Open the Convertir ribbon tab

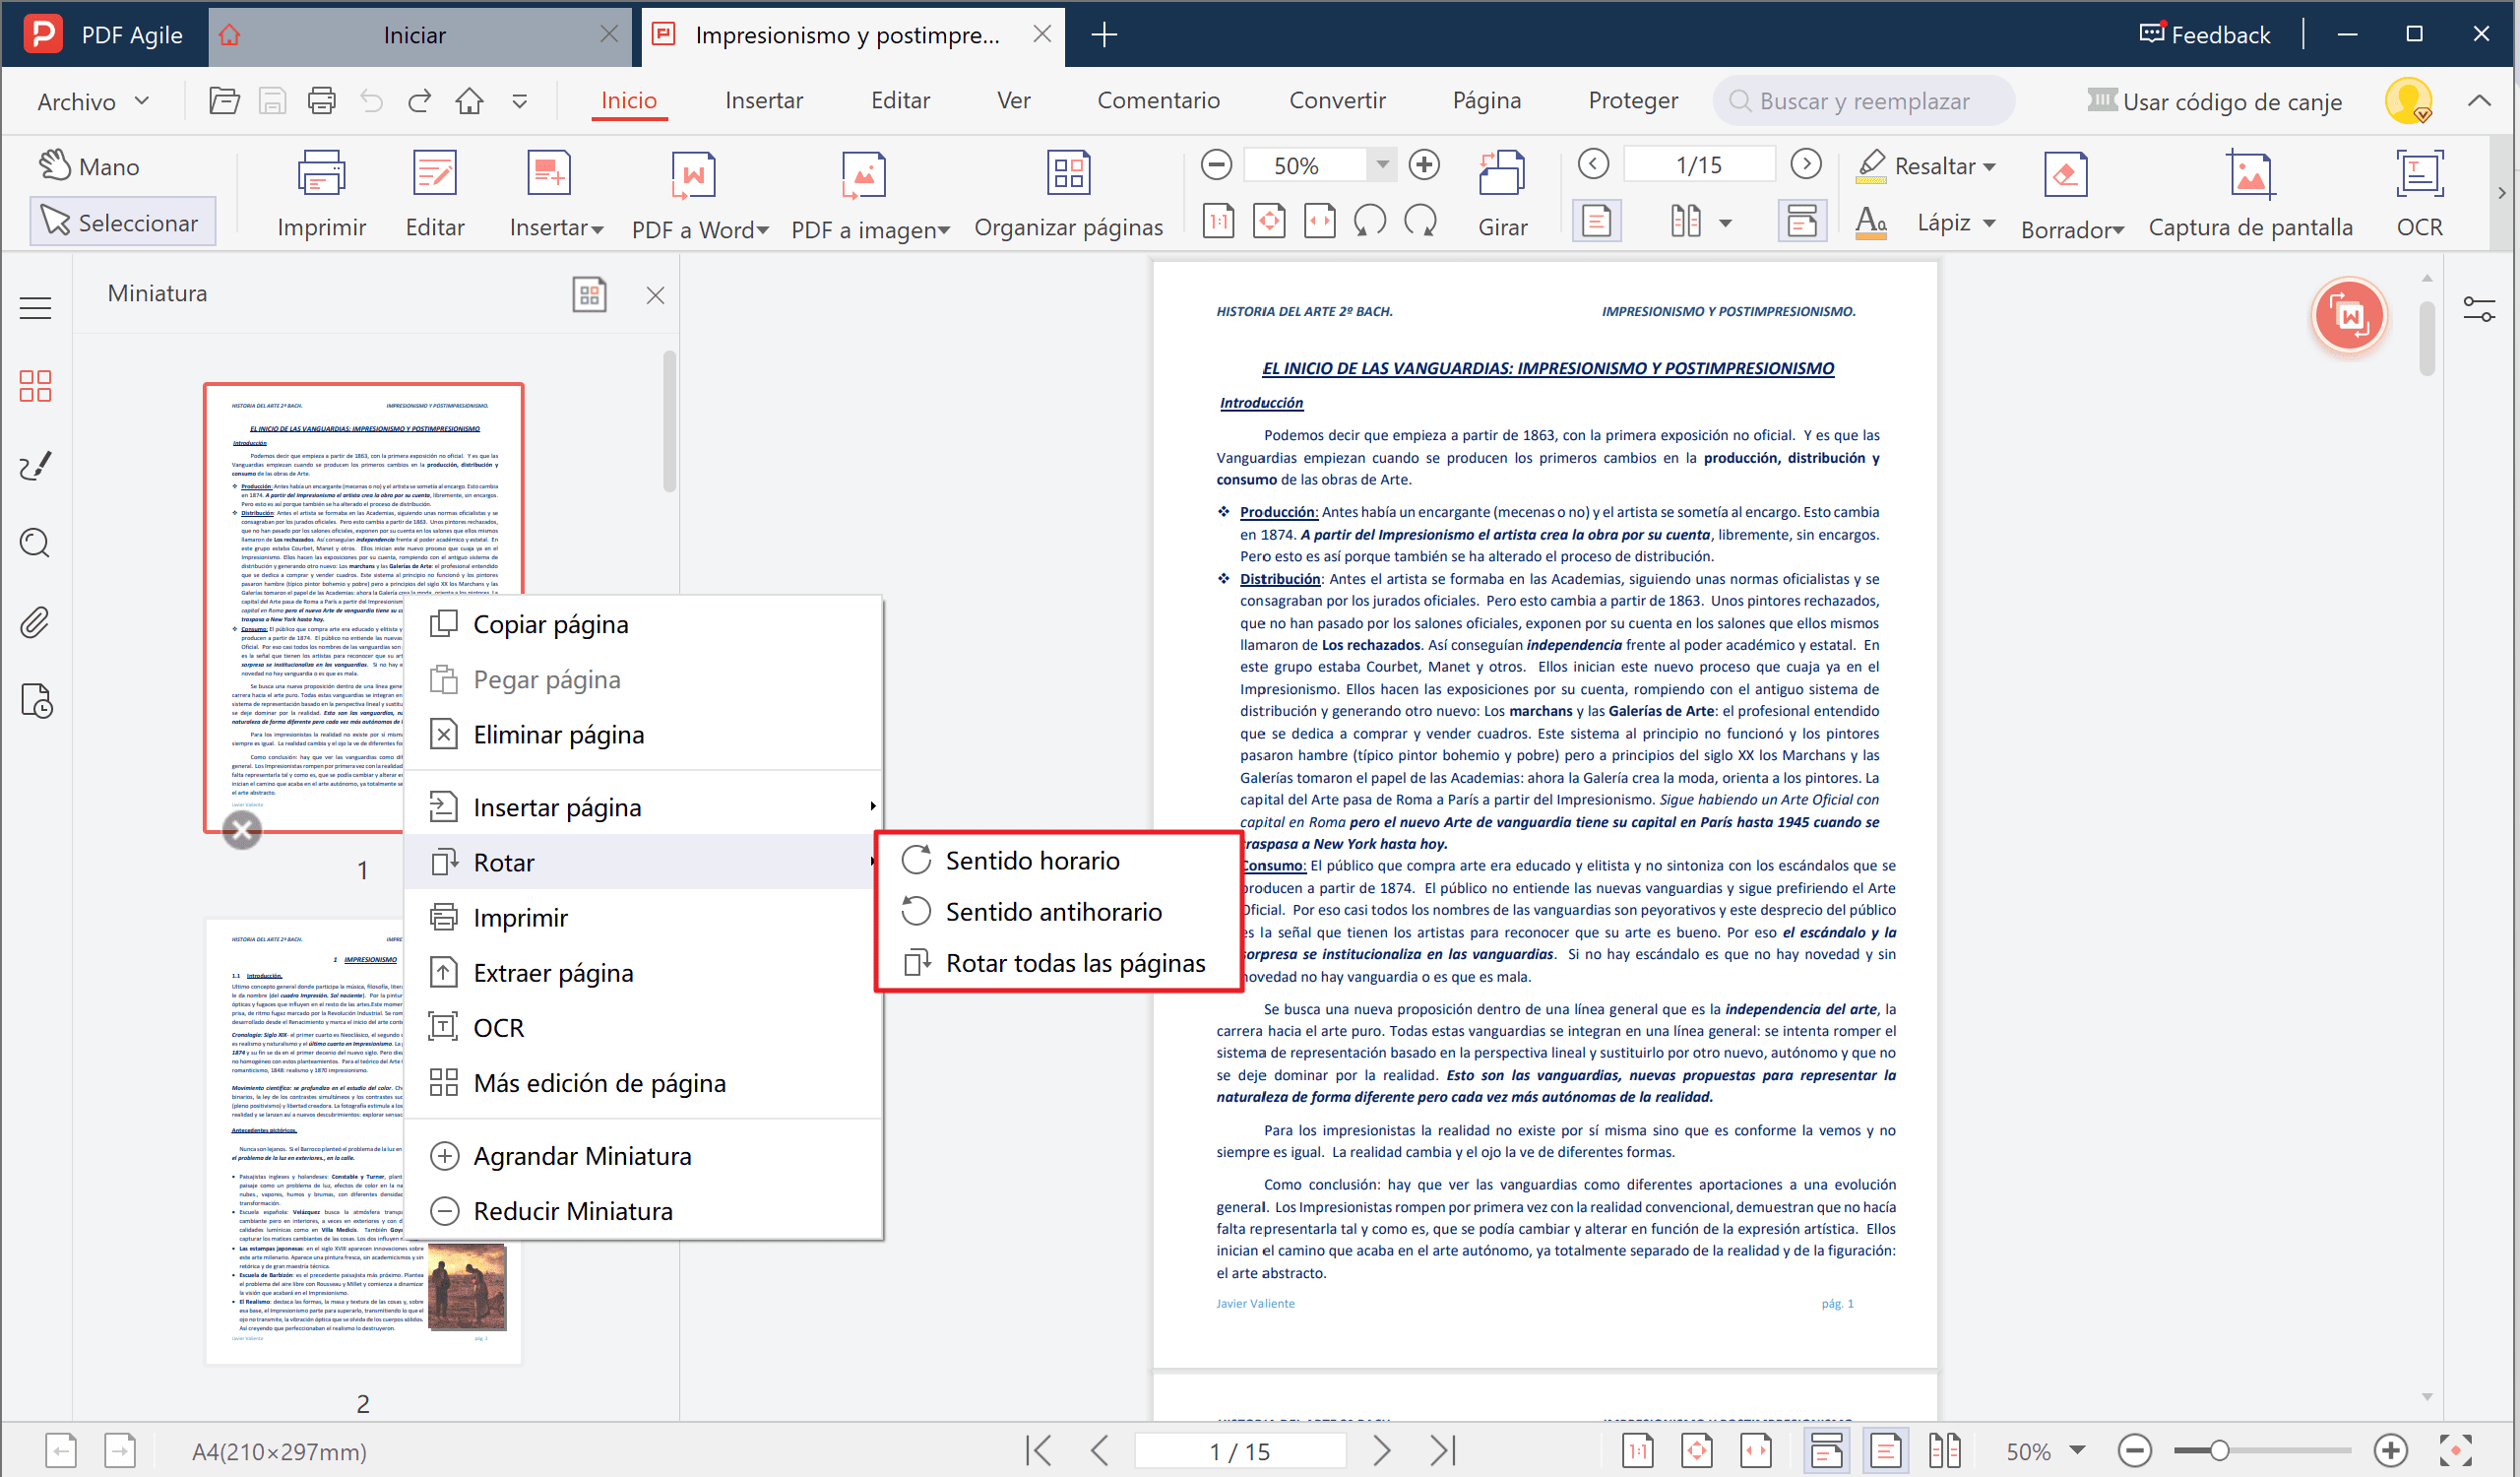click(x=1337, y=100)
